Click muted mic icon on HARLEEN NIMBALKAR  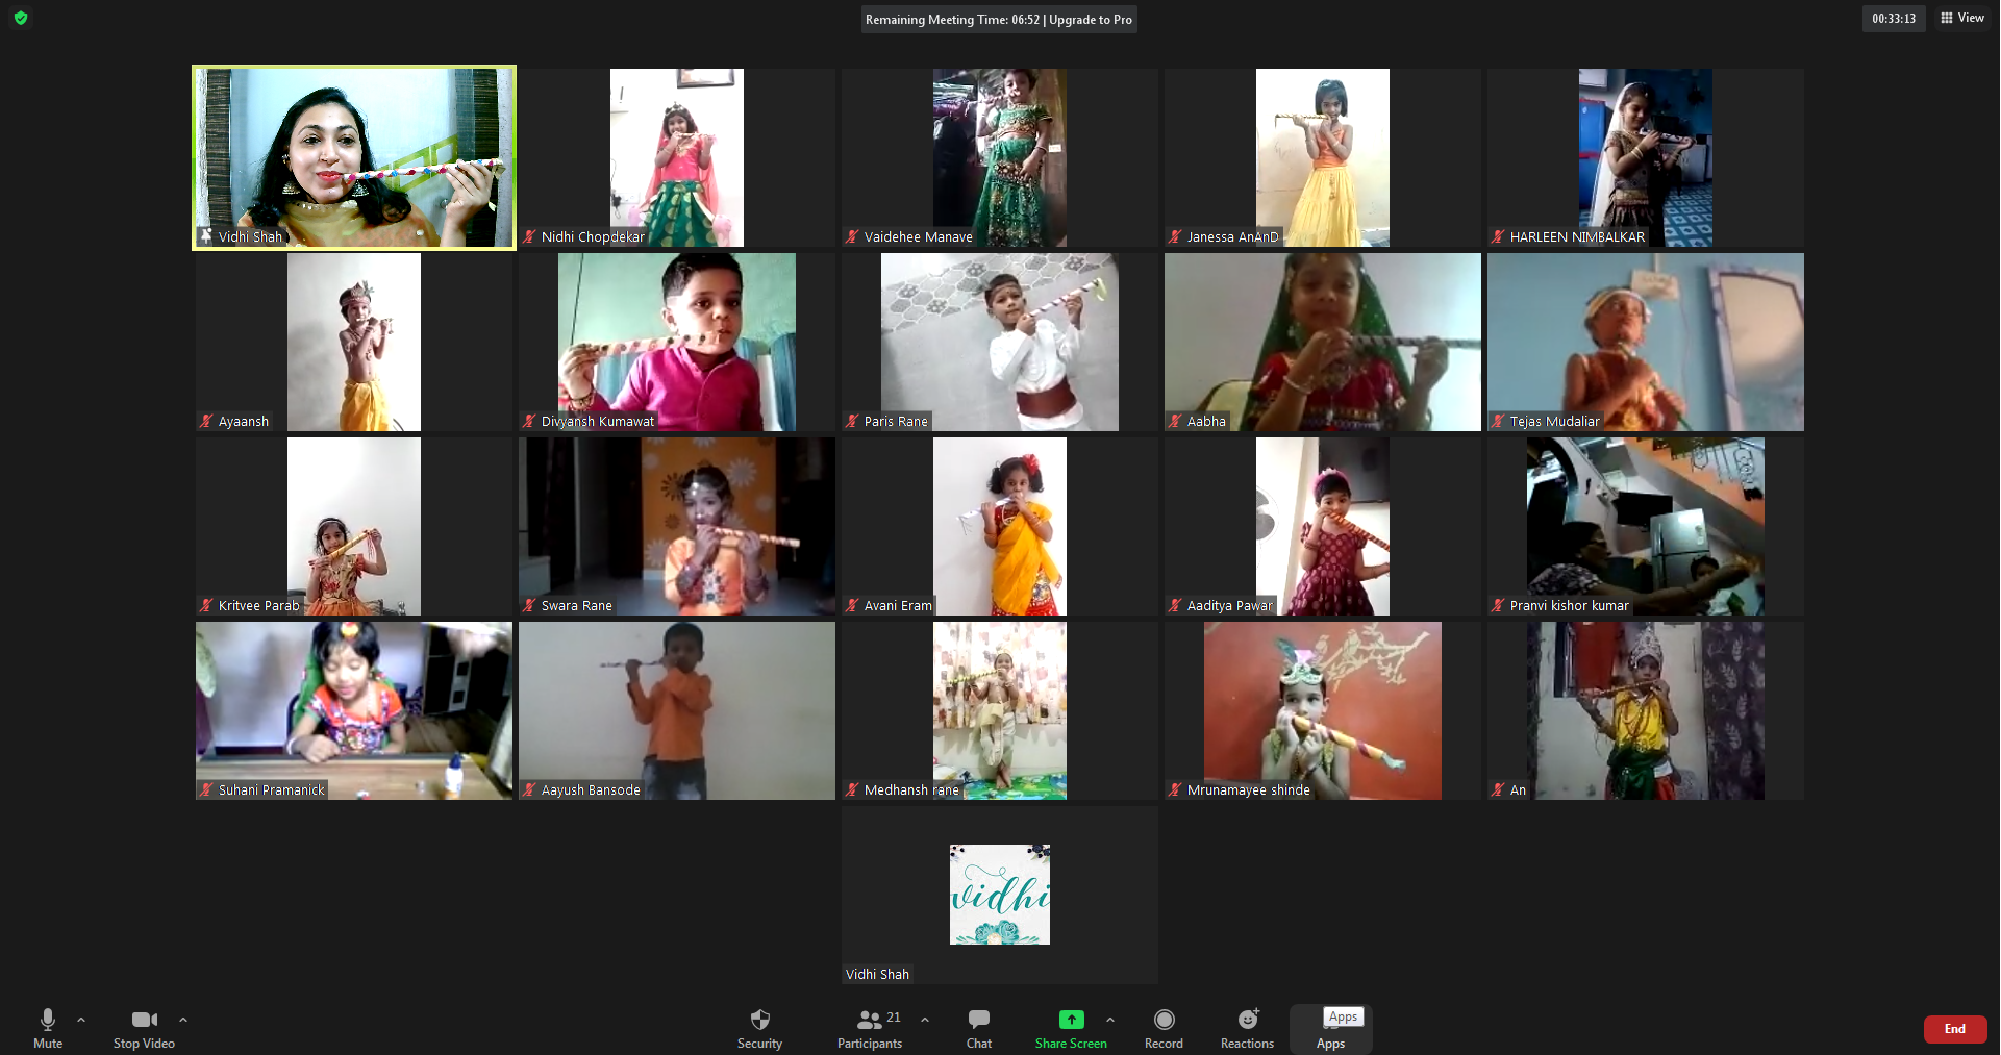pos(1497,237)
